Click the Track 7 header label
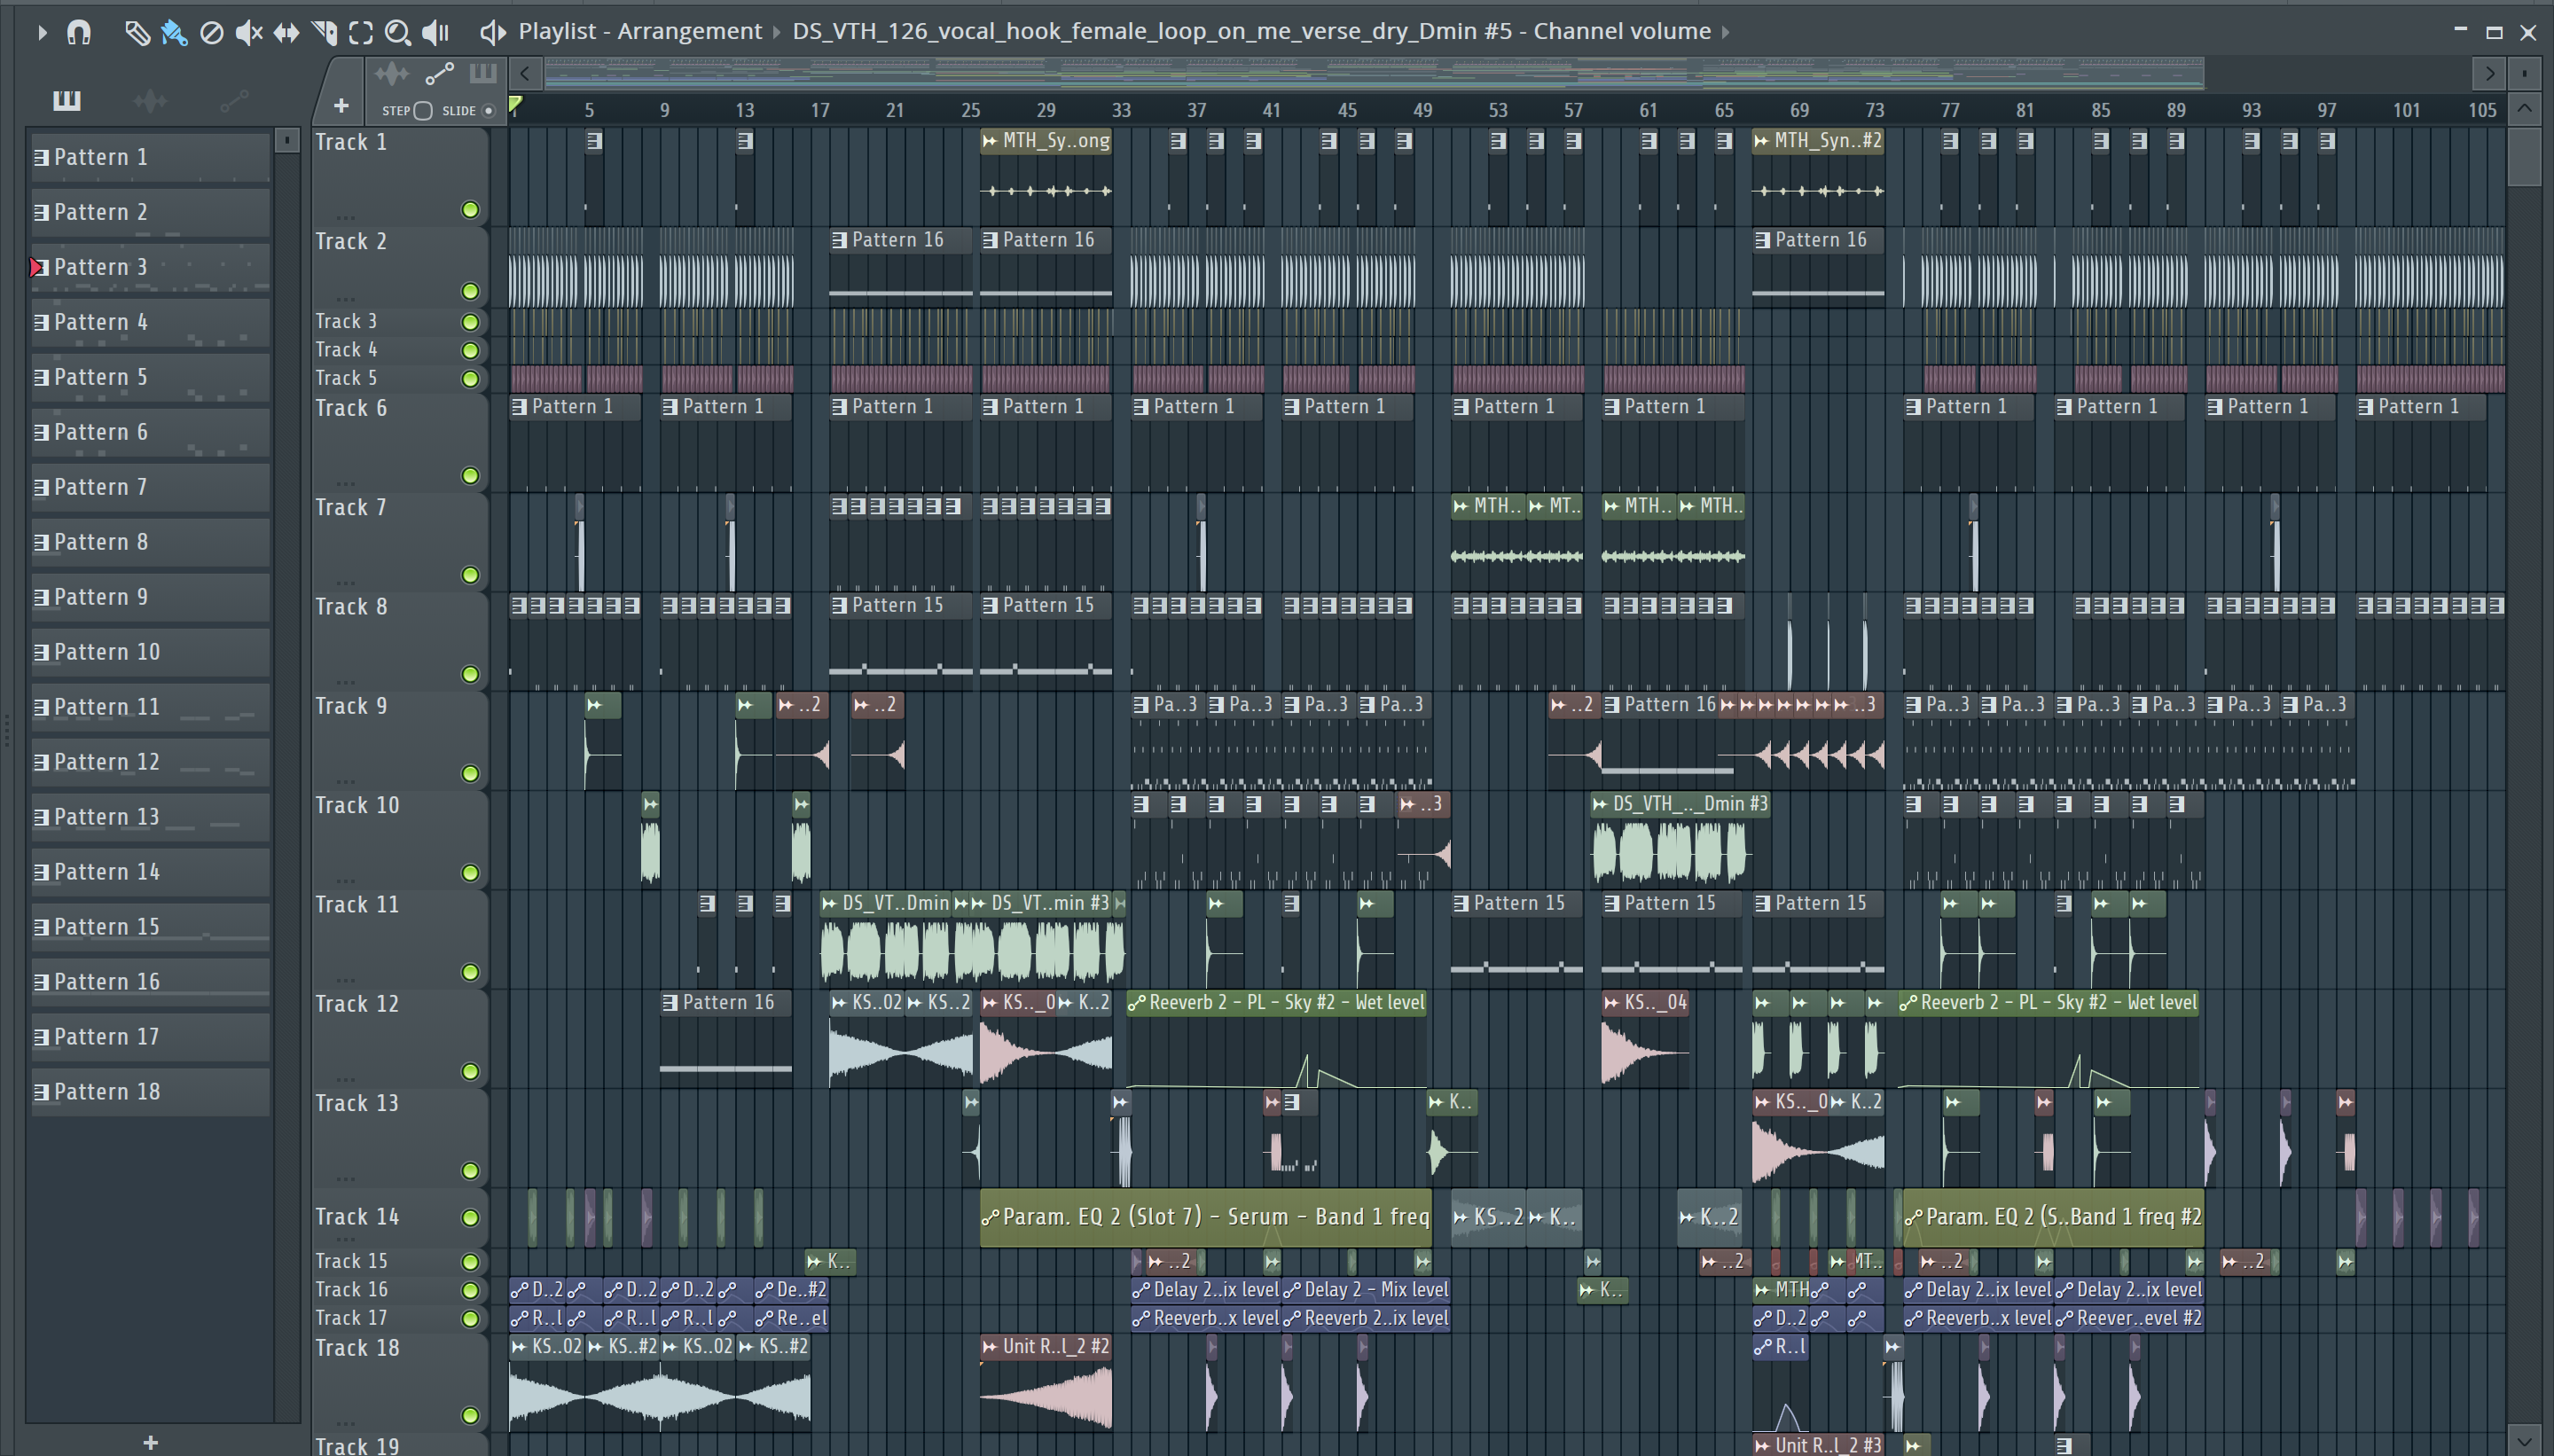The image size is (2554, 1456). coord(350,508)
